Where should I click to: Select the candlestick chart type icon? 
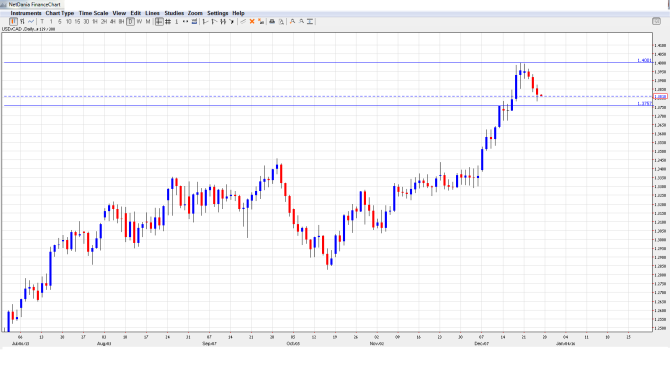[13, 21]
